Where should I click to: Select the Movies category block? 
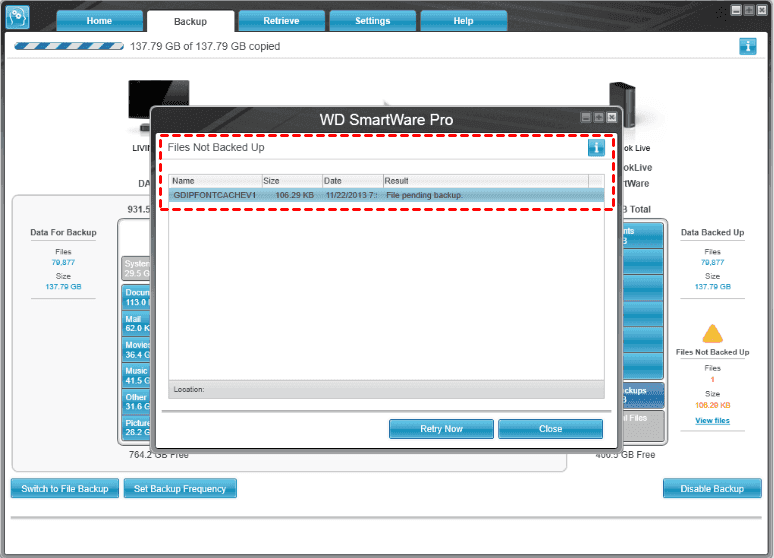(136, 350)
